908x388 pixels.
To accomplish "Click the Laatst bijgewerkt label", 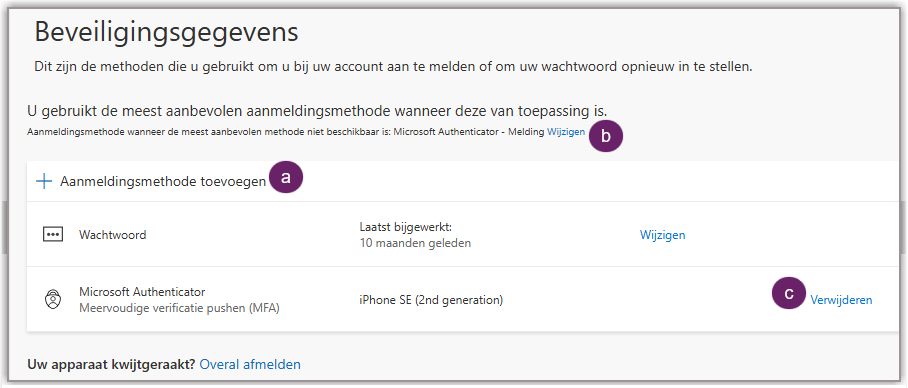I will coord(405,226).
